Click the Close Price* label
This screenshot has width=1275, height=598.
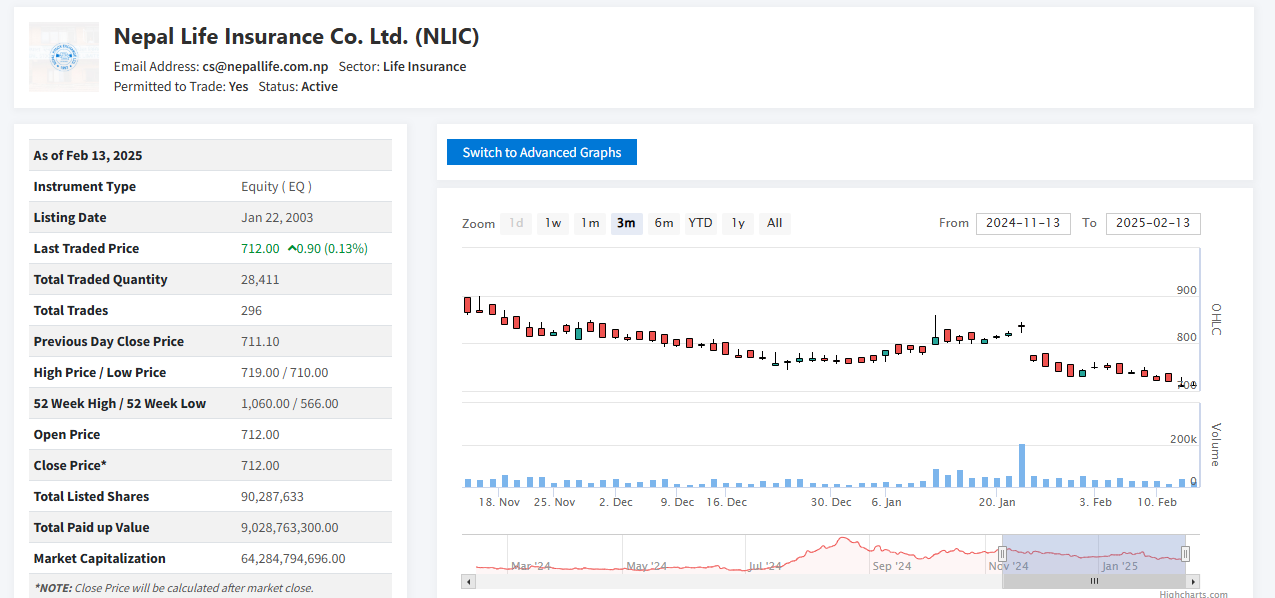click(70, 465)
